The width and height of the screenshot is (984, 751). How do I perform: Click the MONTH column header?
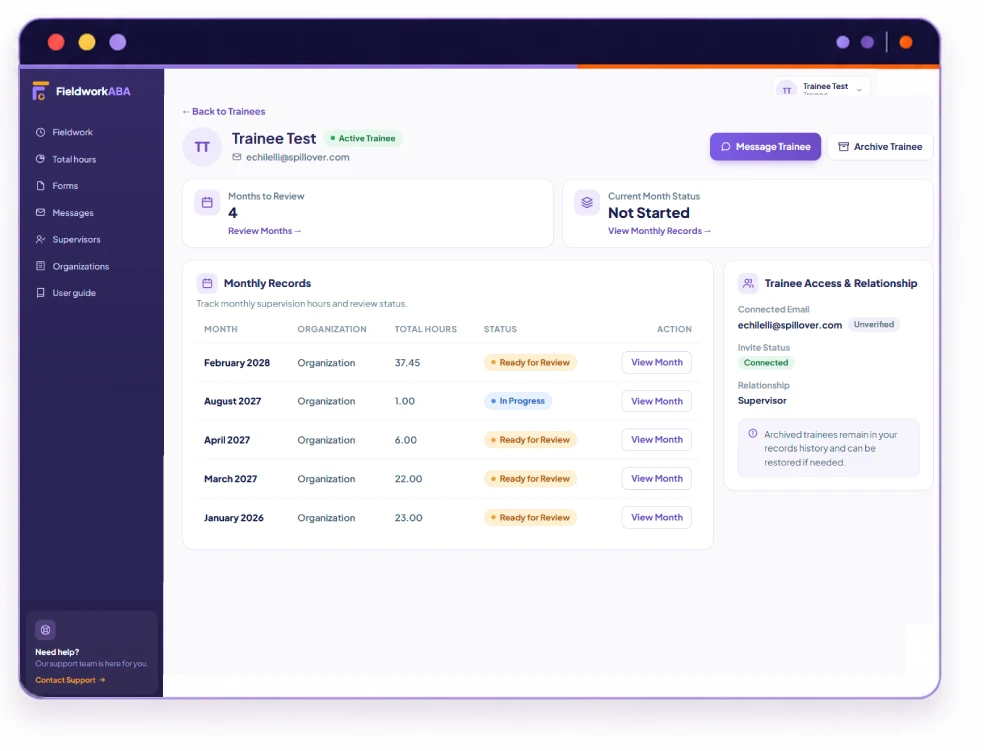(x=221, y=329)
